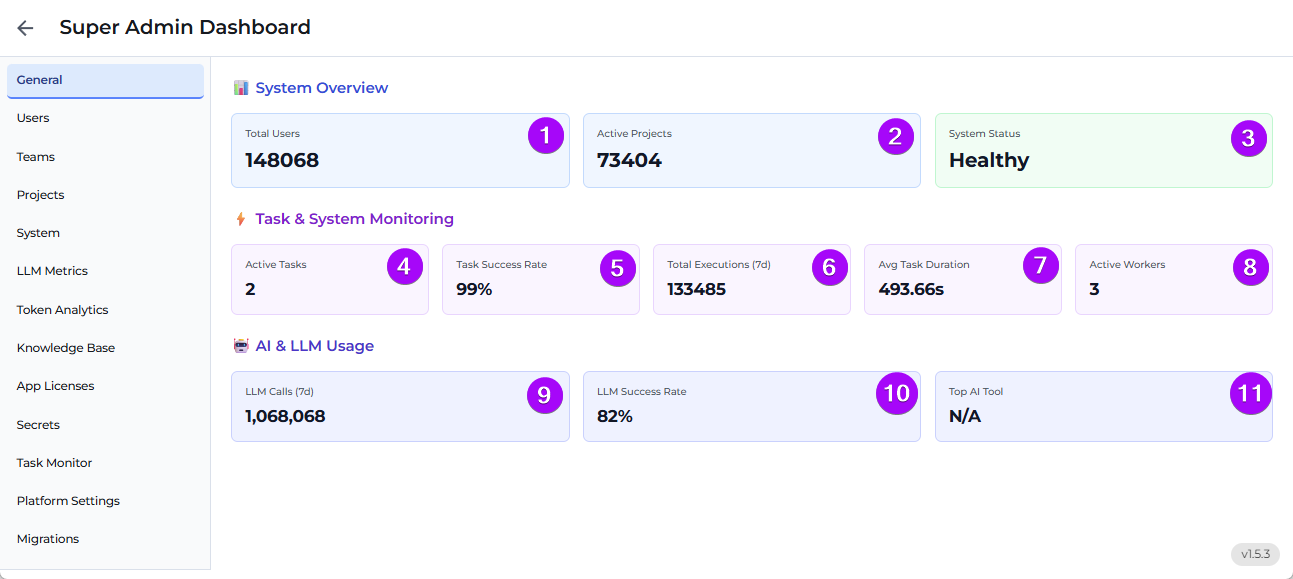Viewport: 1293px width, 579px height.
Task: Click the v1.5.3 version badge
Action: click(1255, 554)
